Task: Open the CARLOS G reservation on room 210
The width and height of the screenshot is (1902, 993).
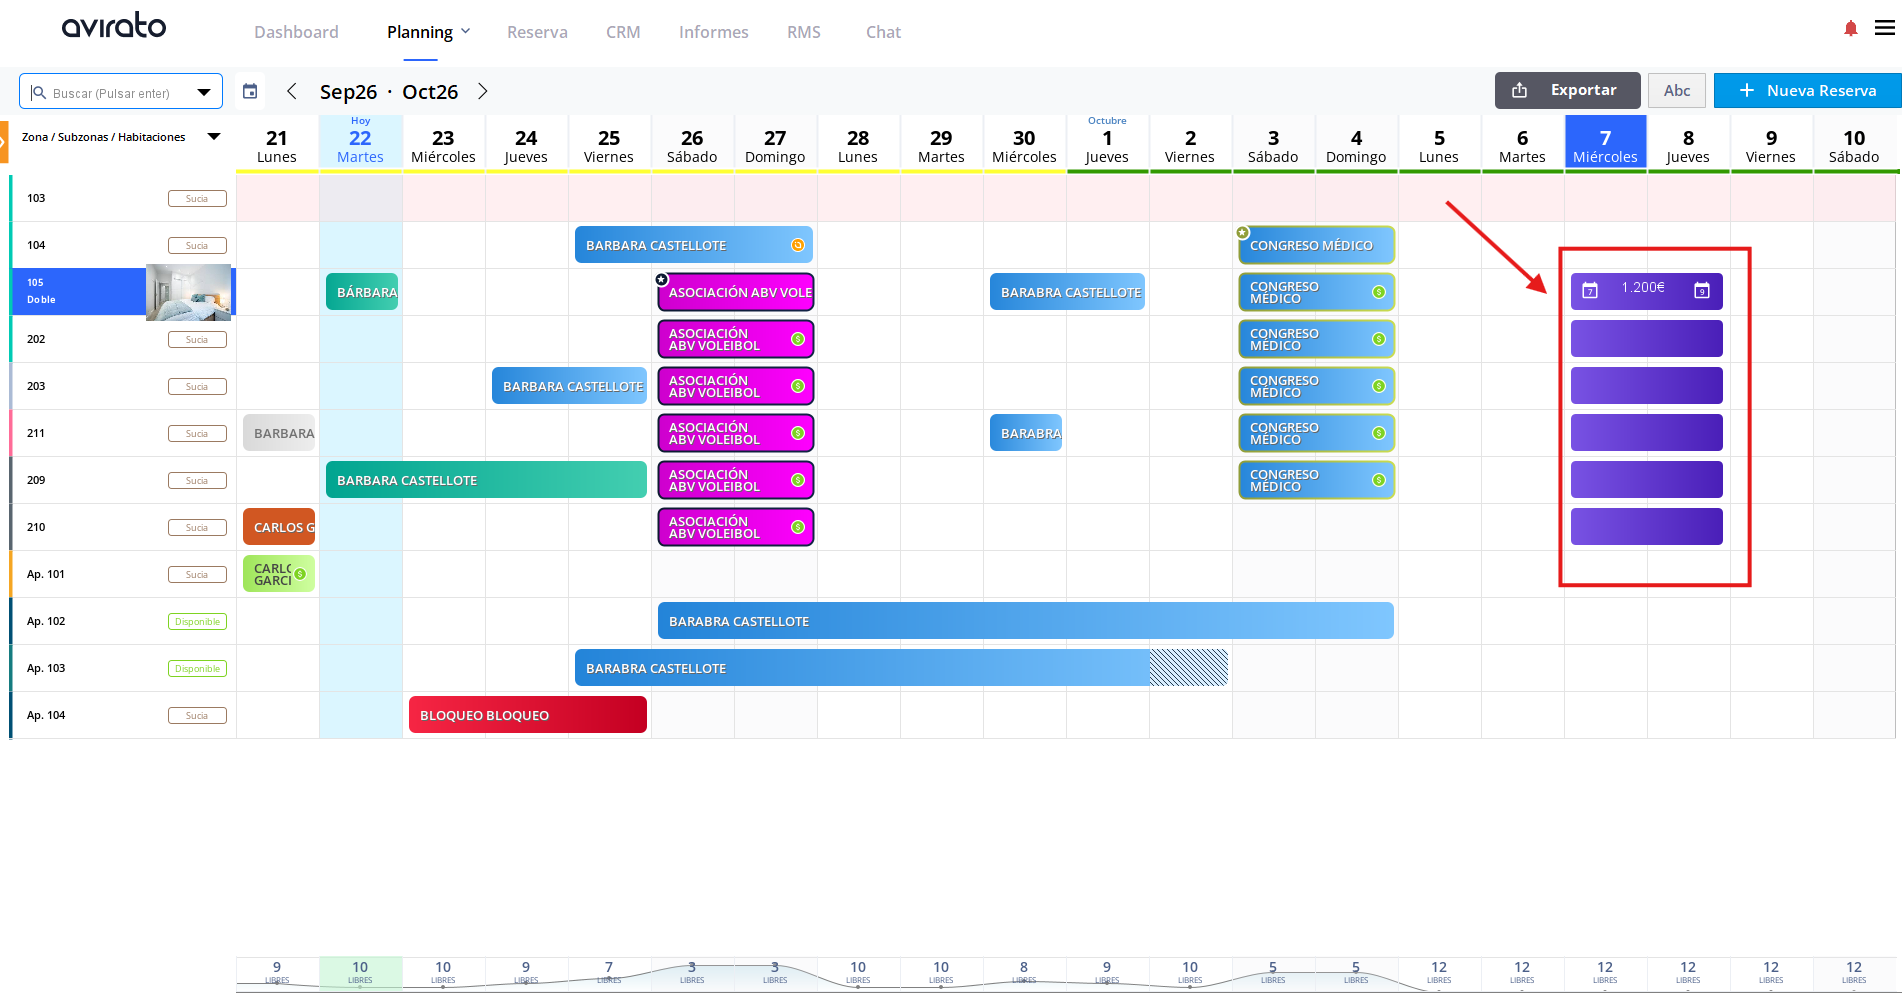Action: (x=279, y=527)
